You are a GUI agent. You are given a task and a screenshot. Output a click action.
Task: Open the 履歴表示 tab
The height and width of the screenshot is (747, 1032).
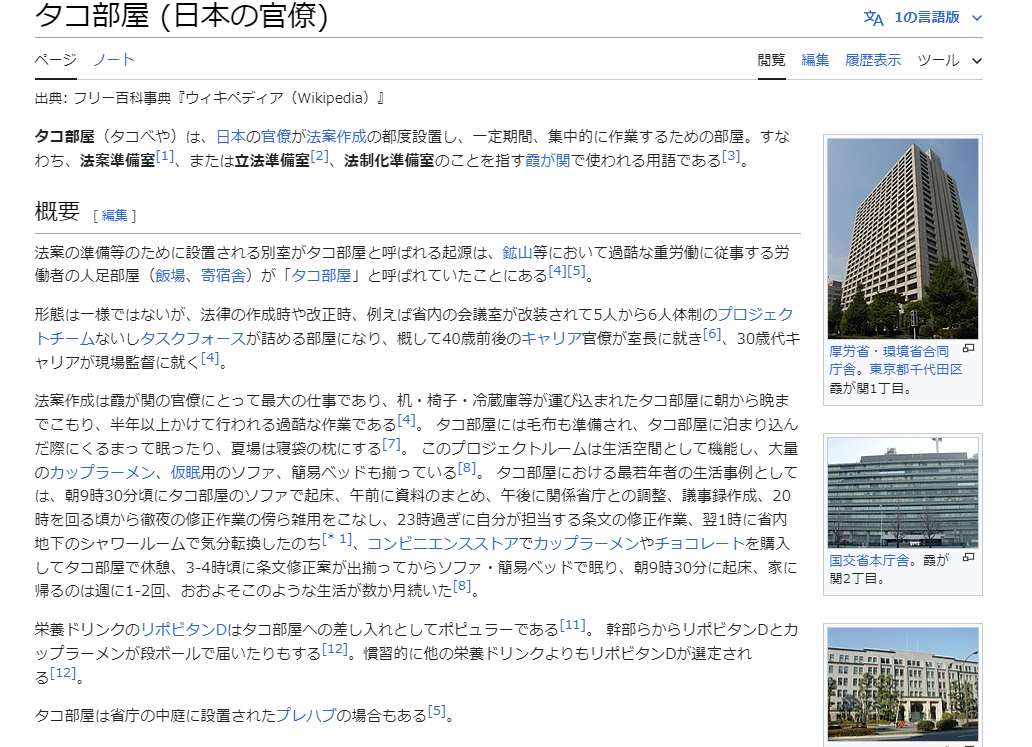[873, 61]
